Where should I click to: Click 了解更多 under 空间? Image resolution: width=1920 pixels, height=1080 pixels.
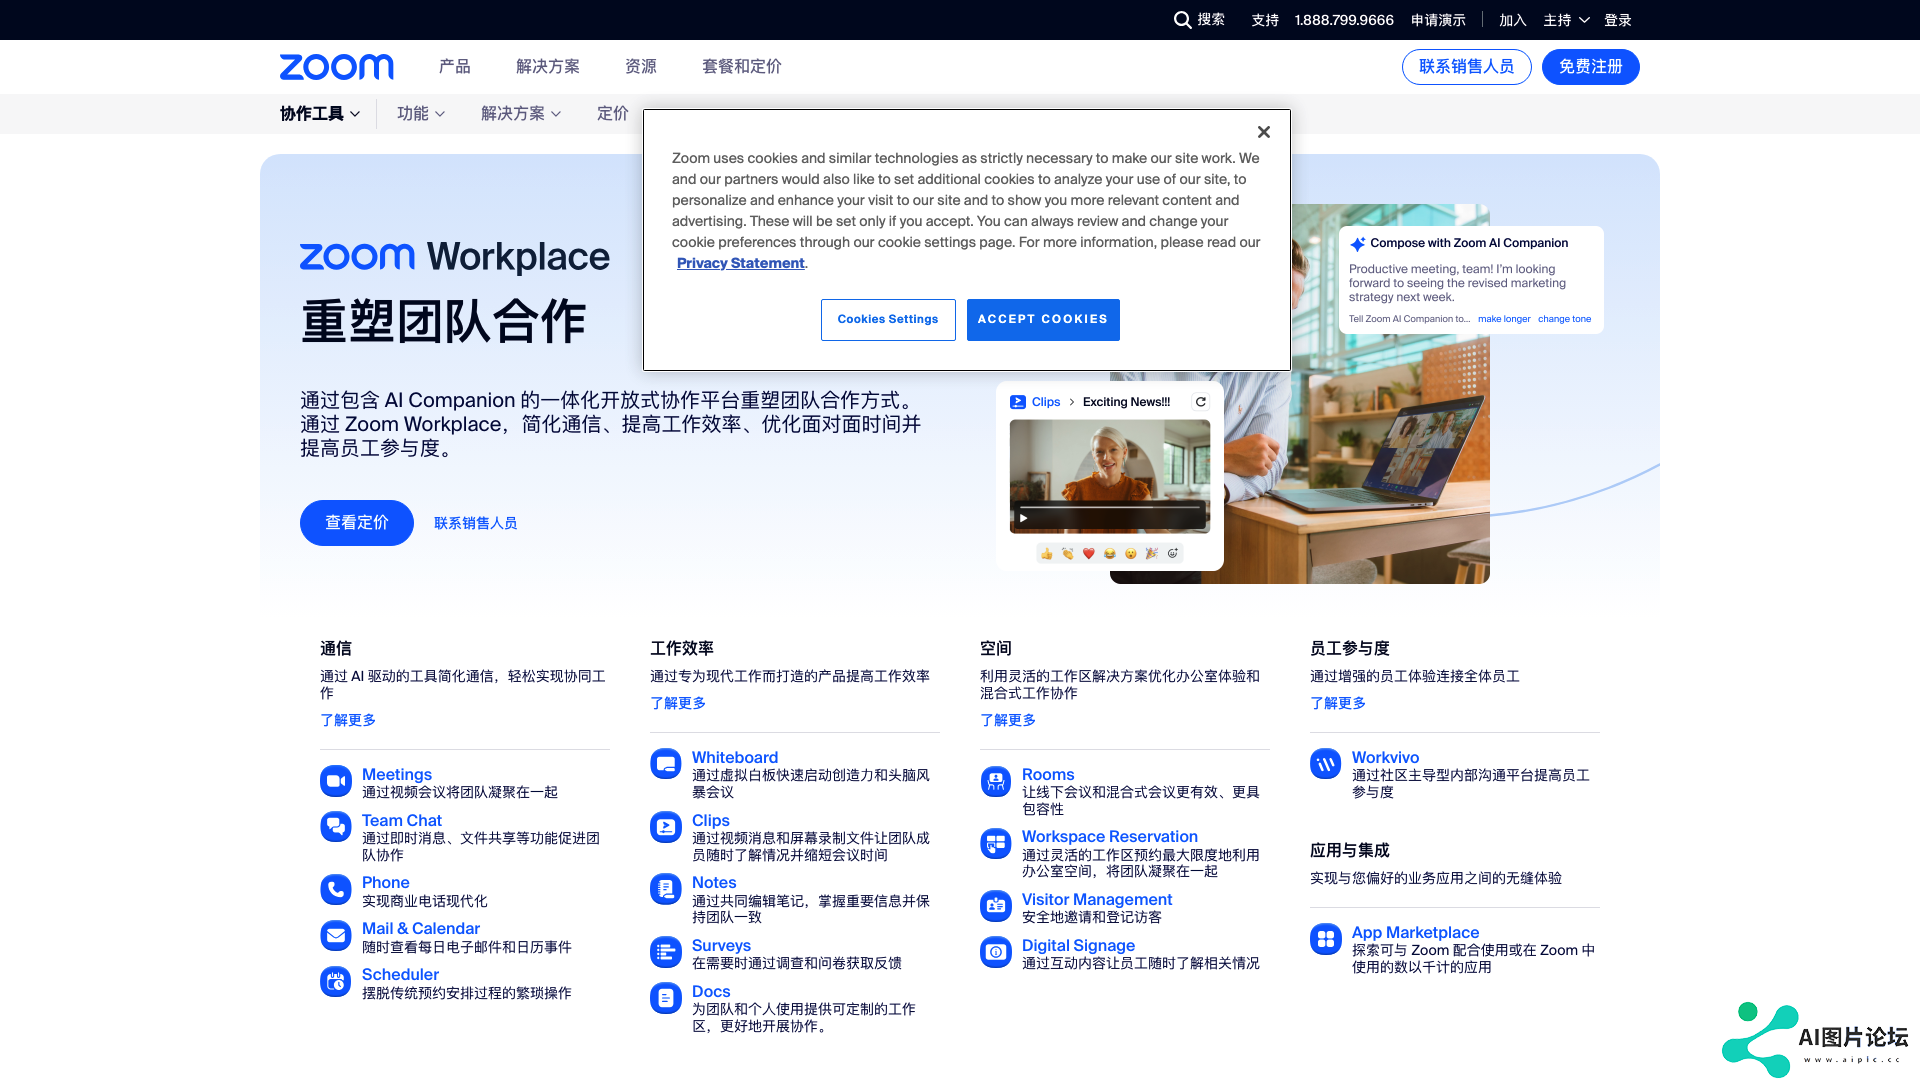pyautogui.click(x=1008, y=720)
